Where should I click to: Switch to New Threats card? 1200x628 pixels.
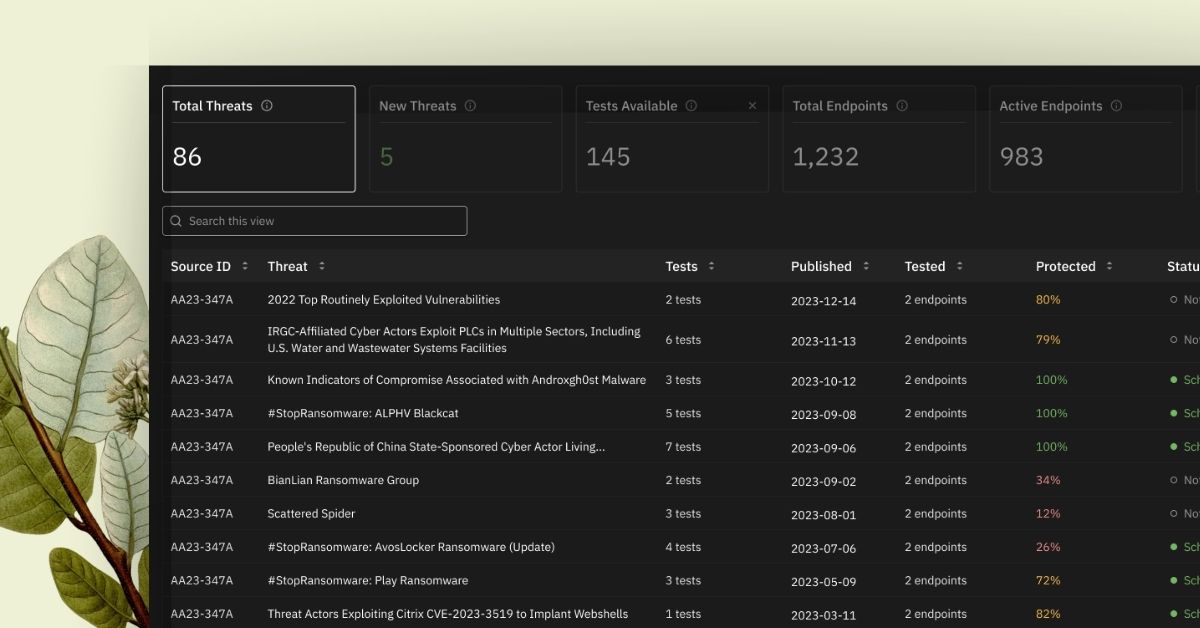465,139
